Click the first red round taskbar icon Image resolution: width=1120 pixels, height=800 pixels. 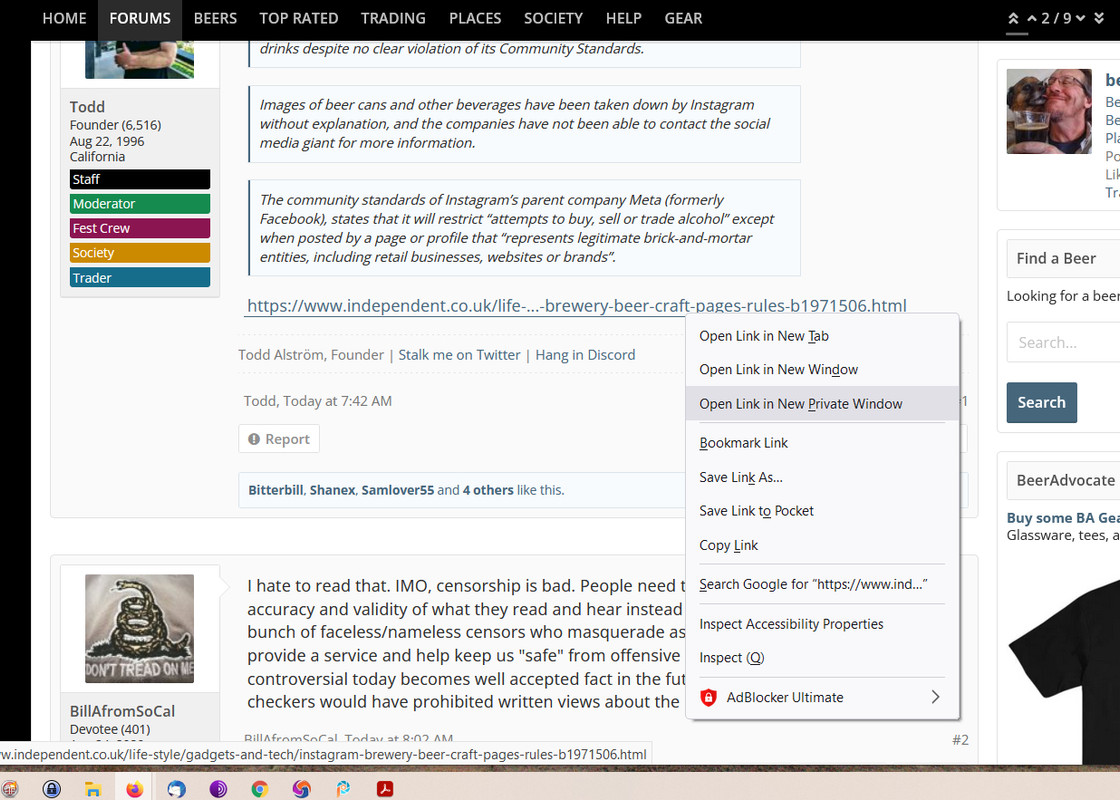(x=9, y=789)
